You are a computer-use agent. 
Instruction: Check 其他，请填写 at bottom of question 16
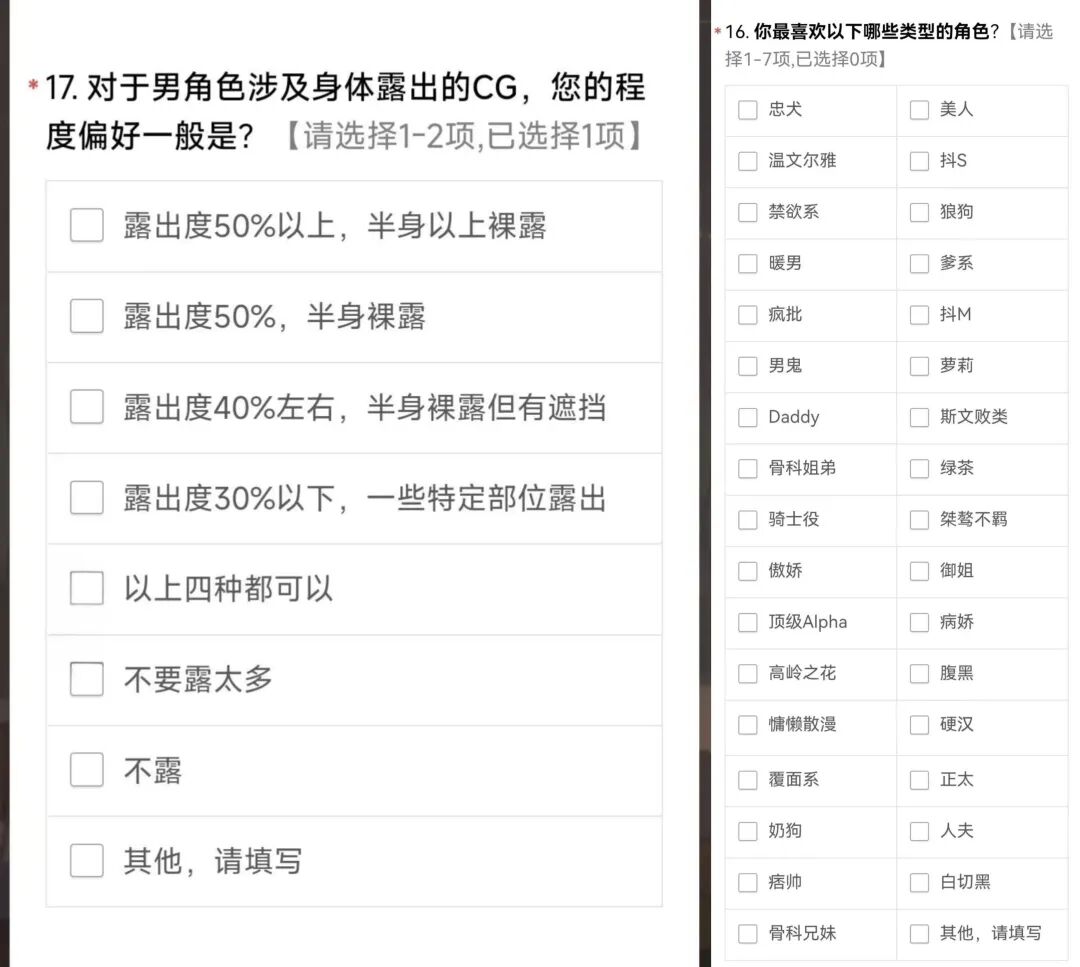(919, 933)
